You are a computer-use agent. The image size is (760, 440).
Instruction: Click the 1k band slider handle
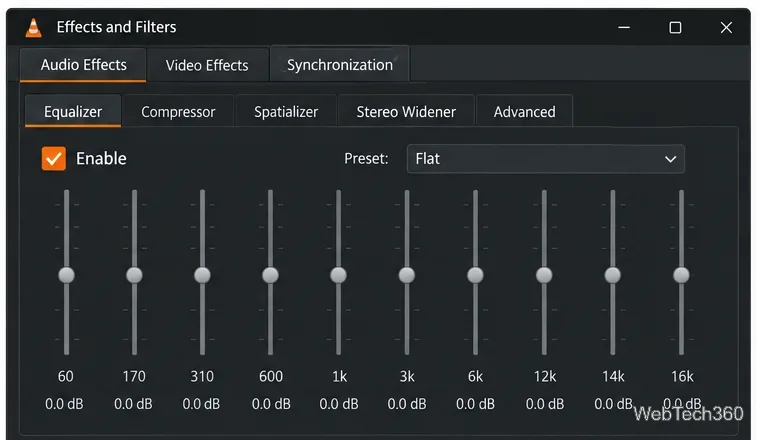pyautogui.click(x=338, y=275)
